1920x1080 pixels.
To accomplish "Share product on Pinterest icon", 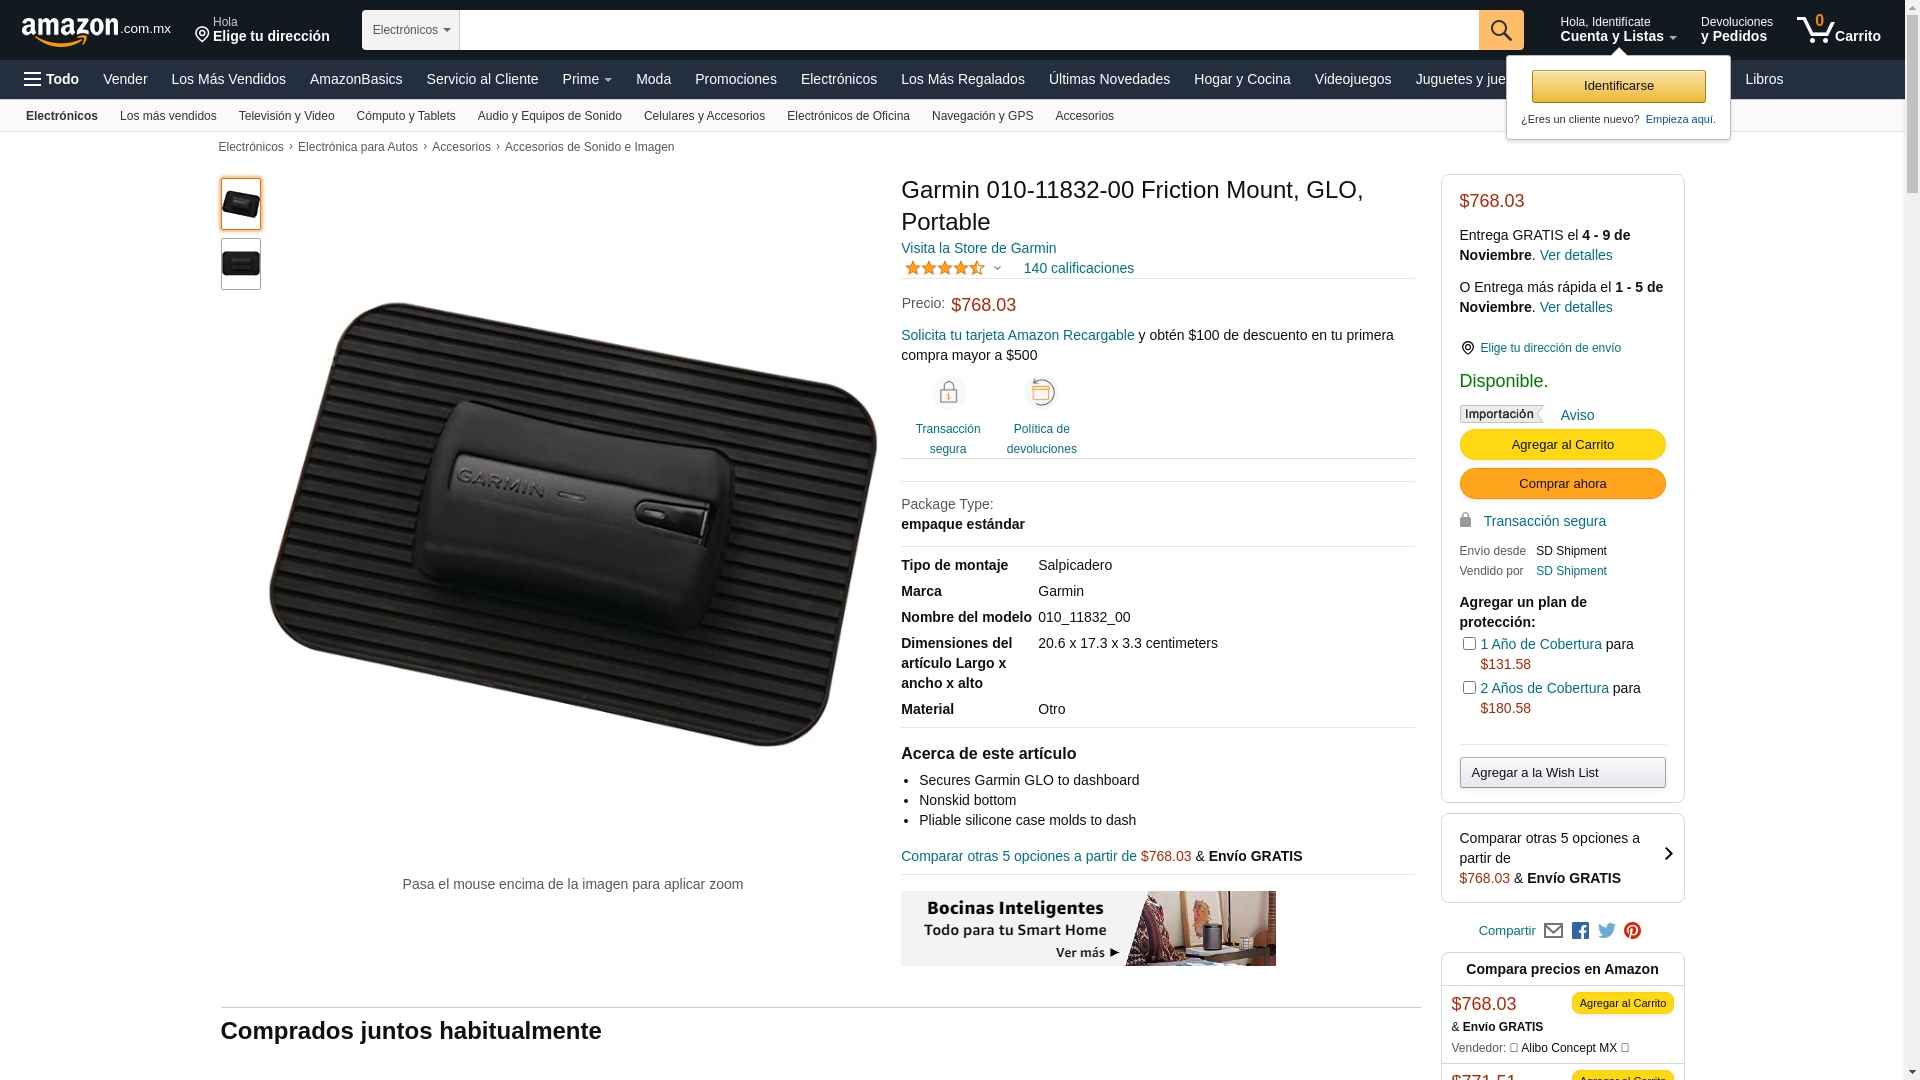I will (x=1633, y=931).
